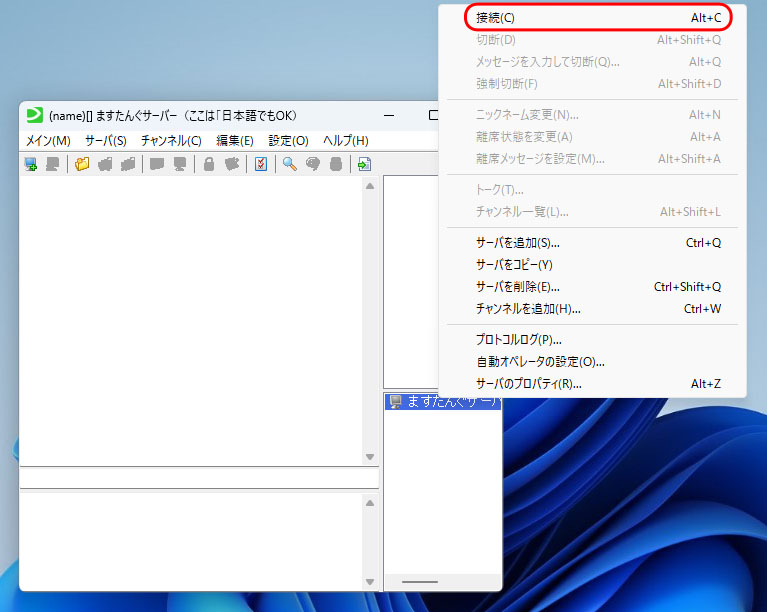Open the メイン(M) menu
This screenshot has width=767, height=612.
[48, 141]
